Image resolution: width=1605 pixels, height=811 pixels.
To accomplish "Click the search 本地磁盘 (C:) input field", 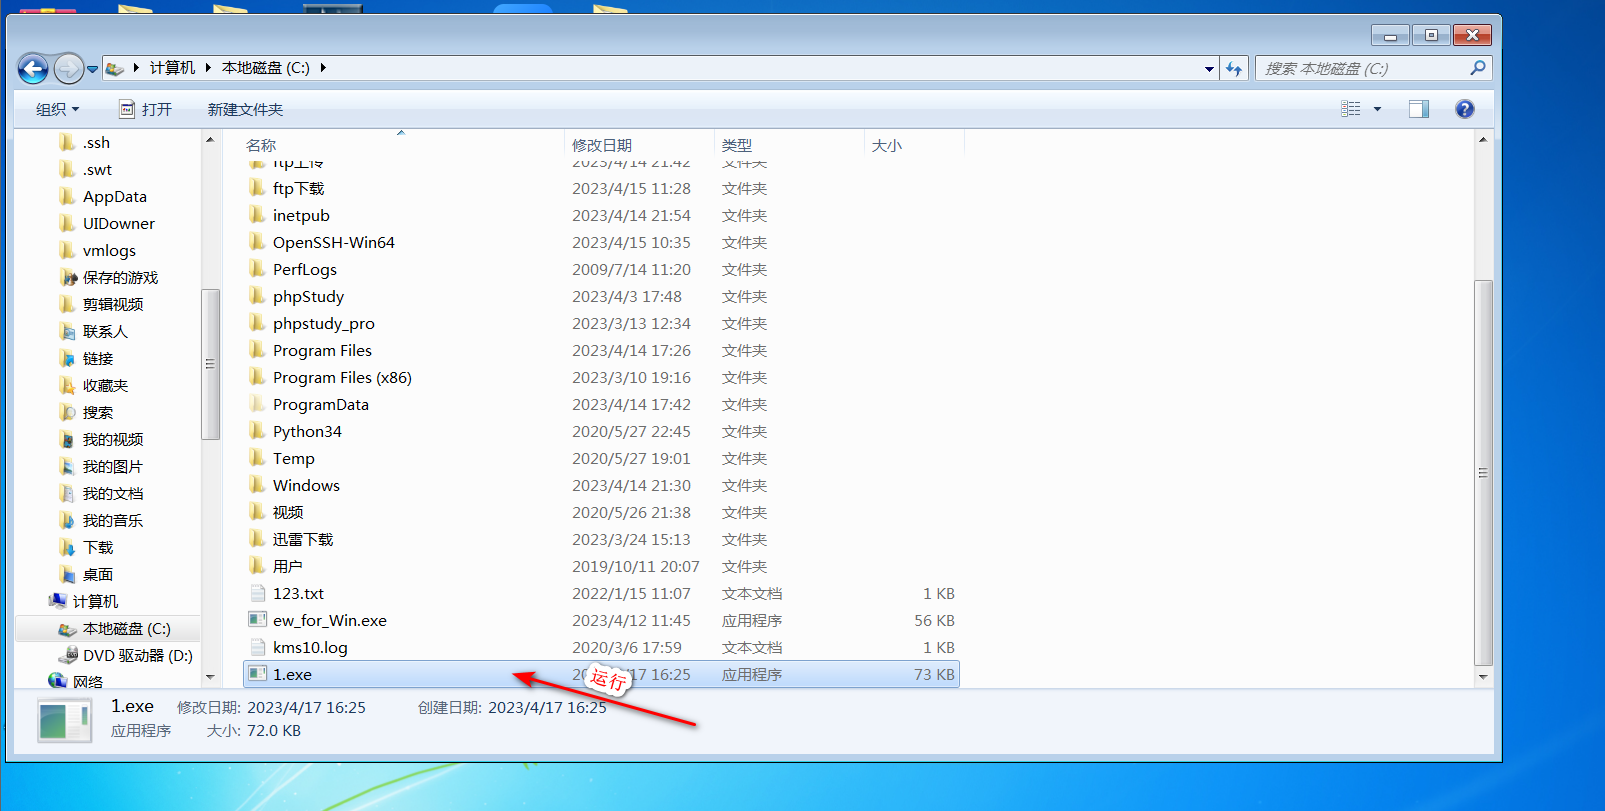I will 1360,68.
